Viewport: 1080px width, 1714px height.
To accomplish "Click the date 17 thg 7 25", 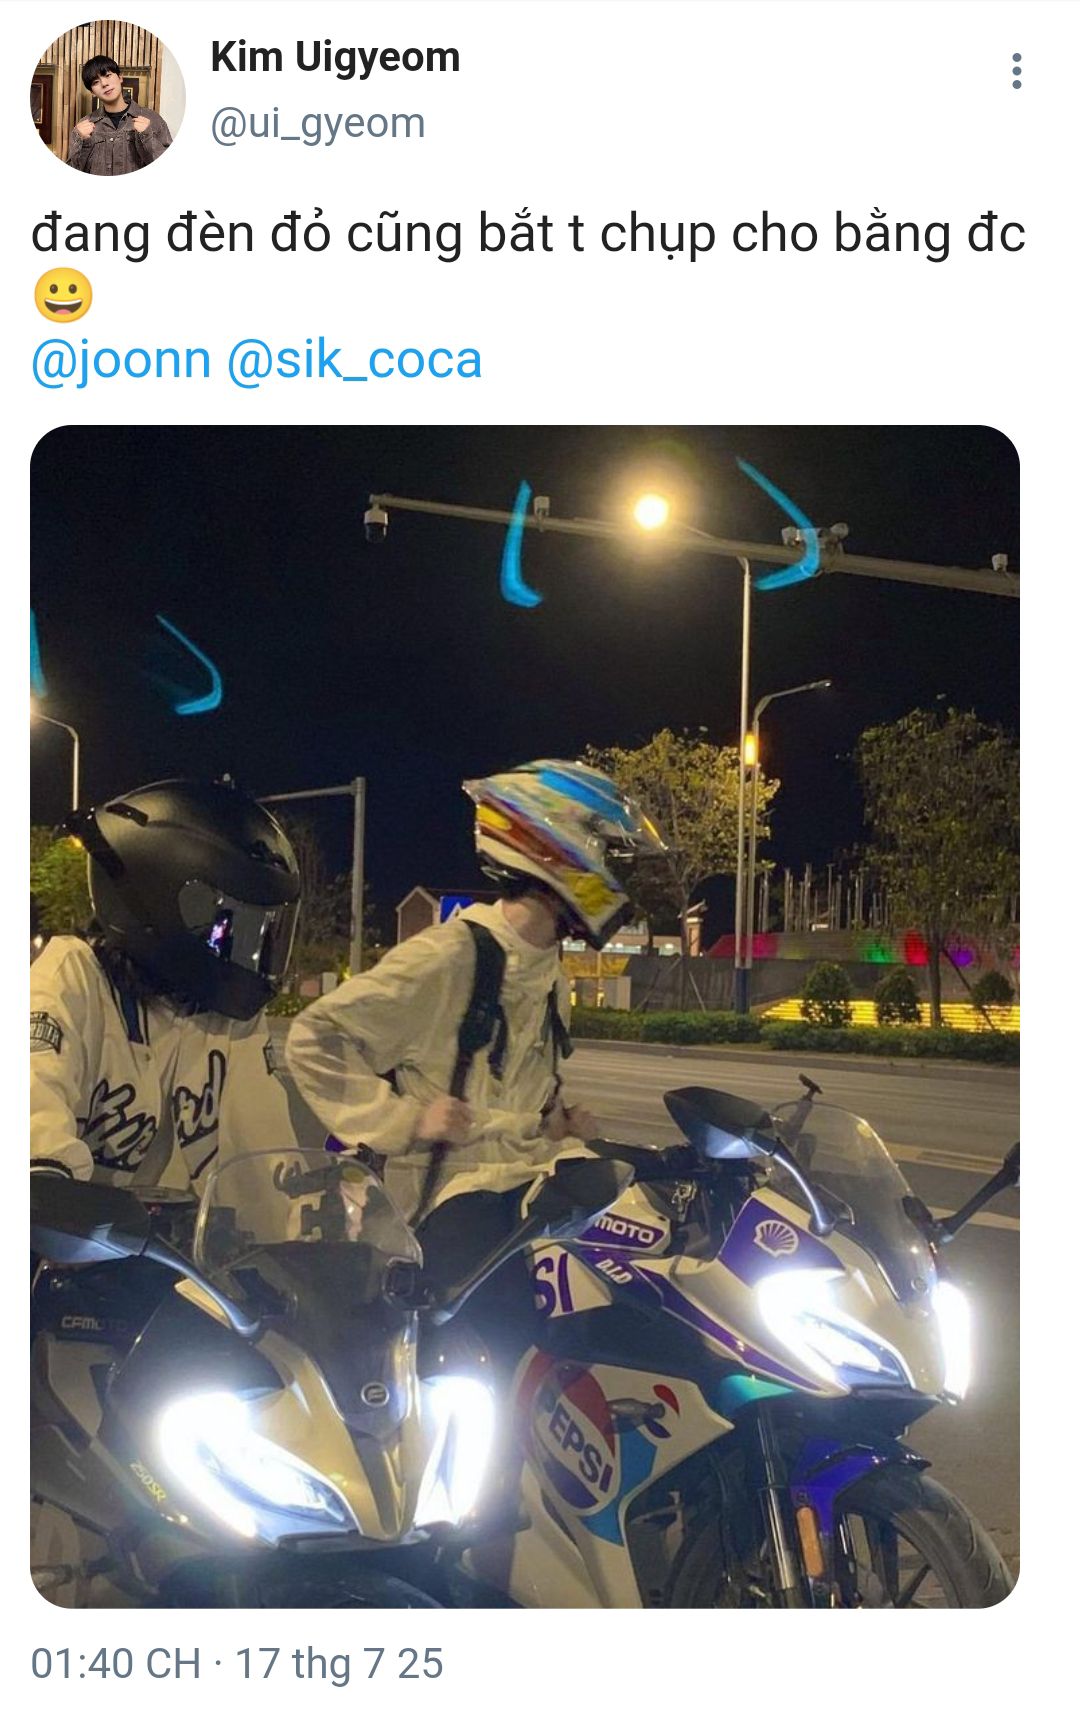I will point(339,1663).
